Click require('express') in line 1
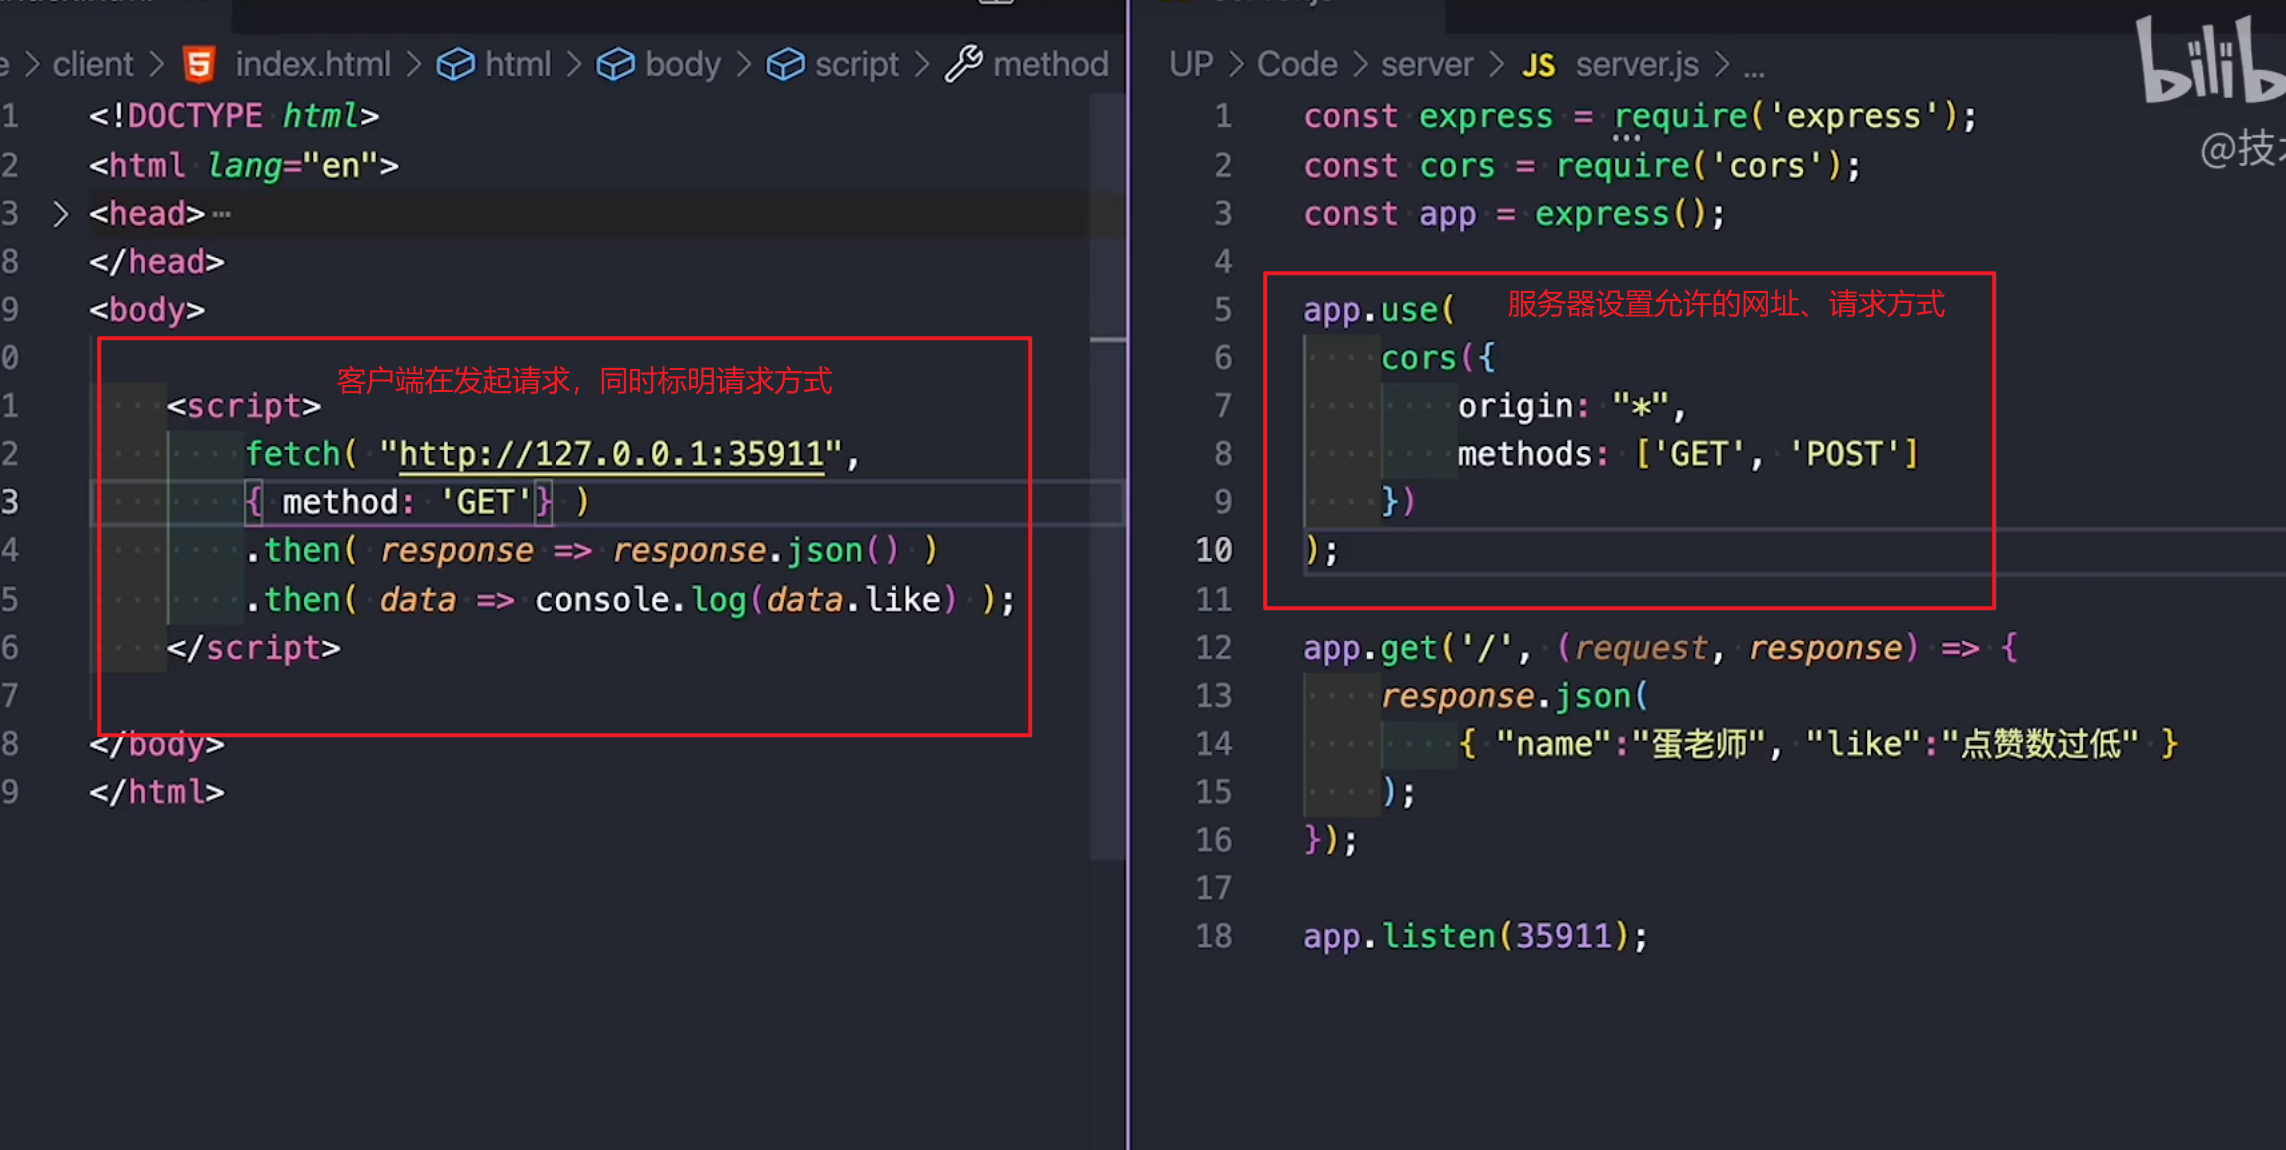This screenshot has height=1150, width=2286. click(1785, 116)
